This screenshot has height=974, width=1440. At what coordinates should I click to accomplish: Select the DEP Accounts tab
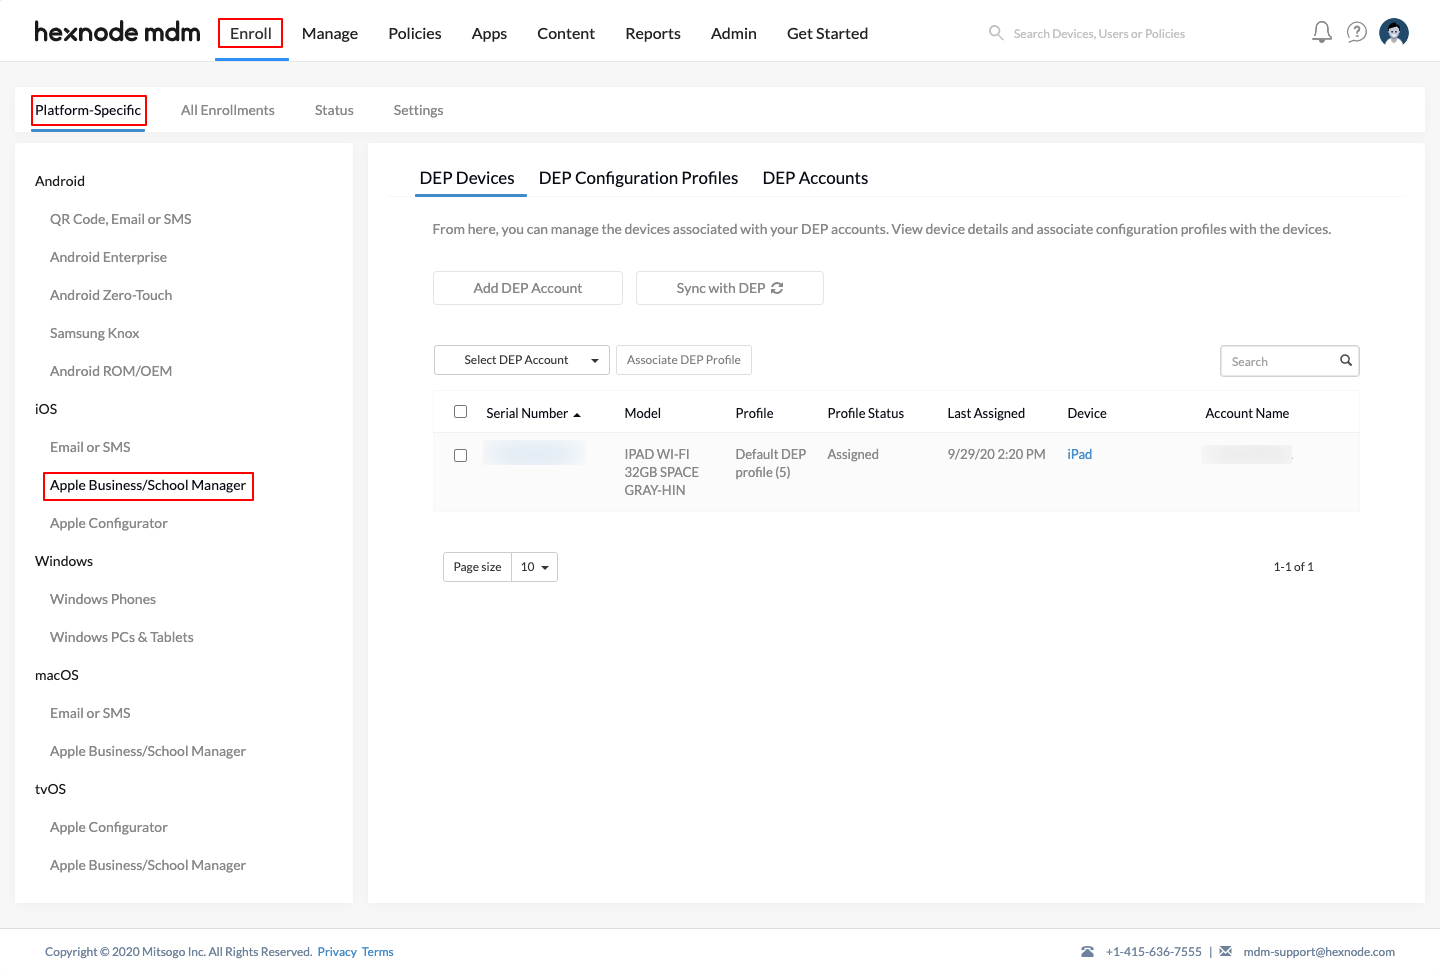pos(815,178)
